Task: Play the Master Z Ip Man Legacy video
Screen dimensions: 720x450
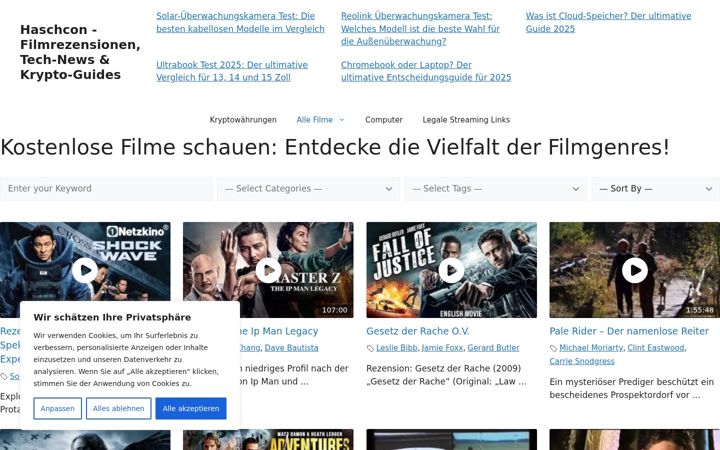Action: [x=268, y=270]
